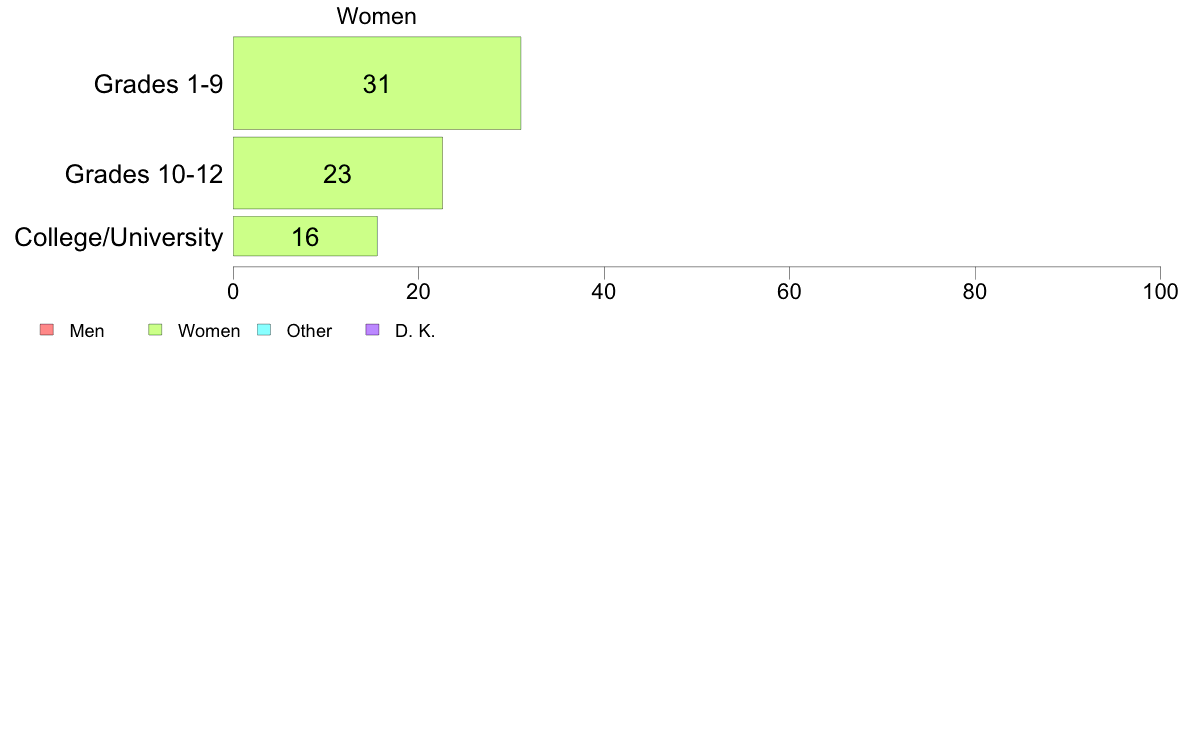Click the D. K. legend label text
This screenshot has height=736, width=1188.
[415, 331]
